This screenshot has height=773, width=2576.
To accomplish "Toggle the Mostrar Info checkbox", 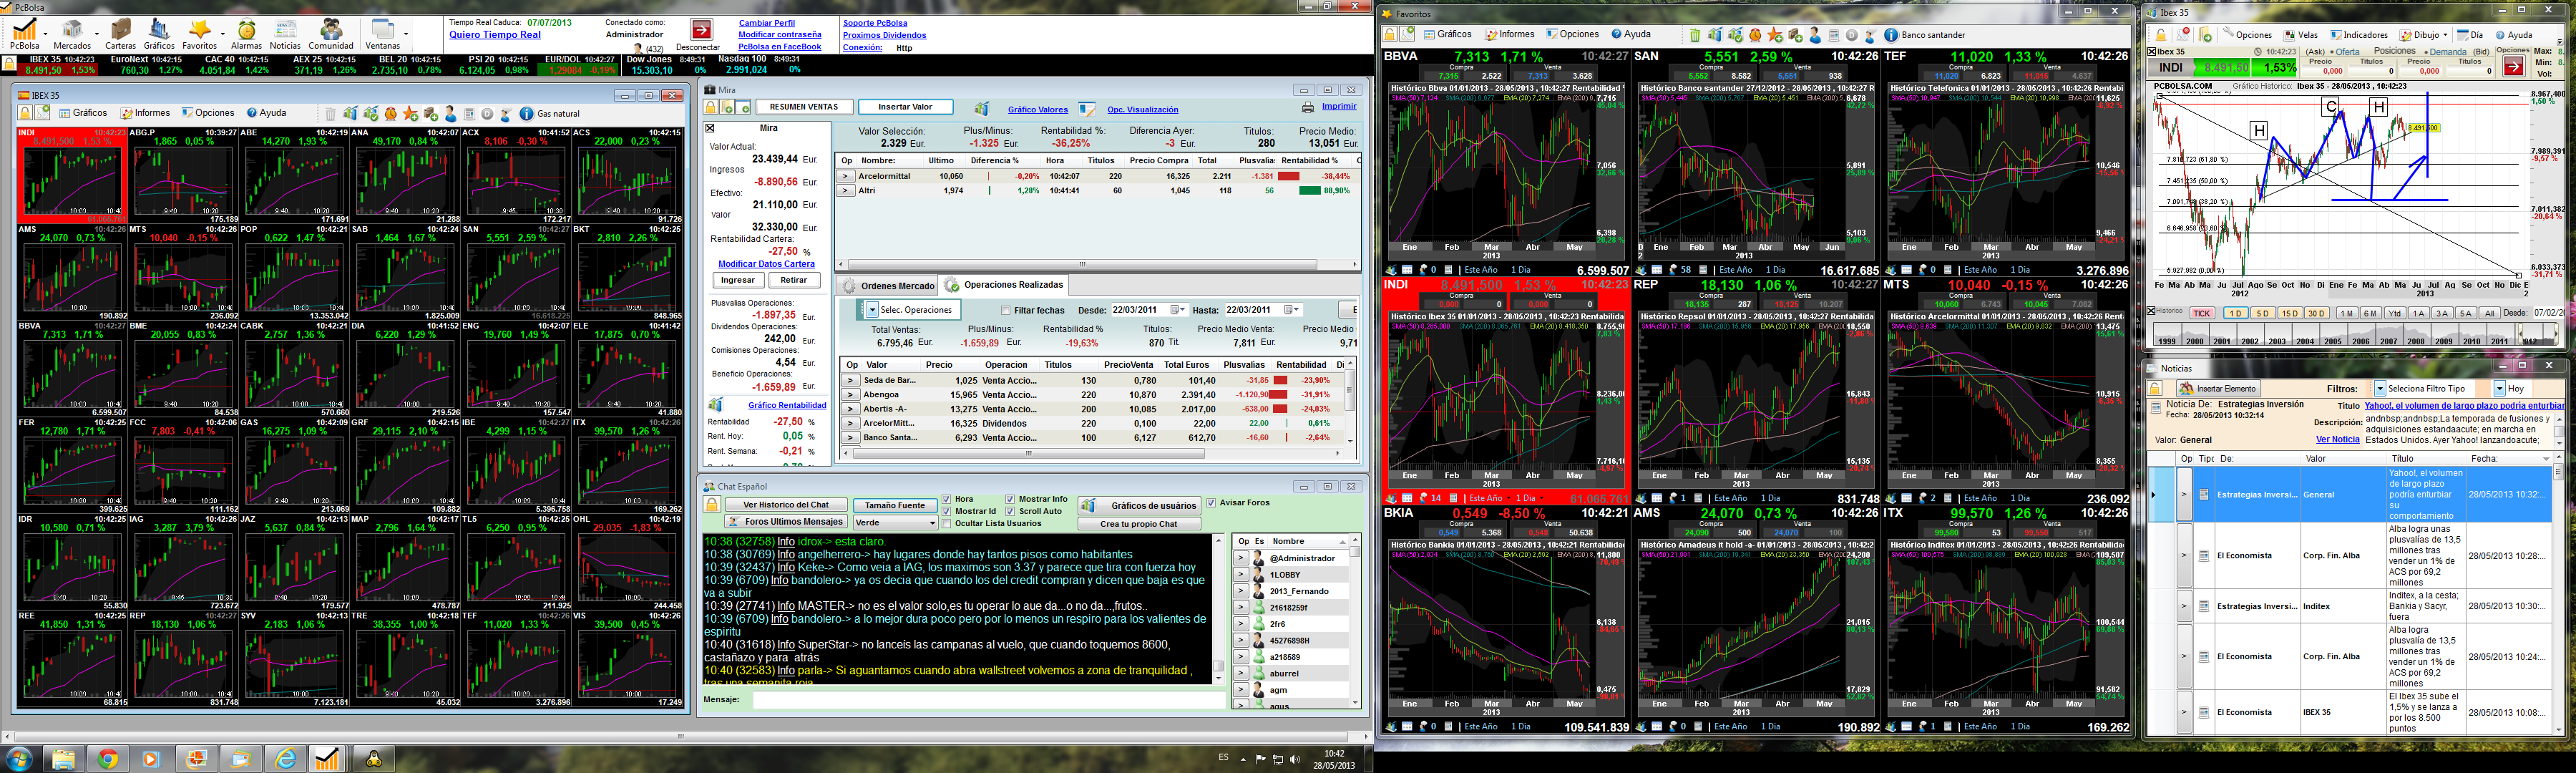I will pos(1010,499).
